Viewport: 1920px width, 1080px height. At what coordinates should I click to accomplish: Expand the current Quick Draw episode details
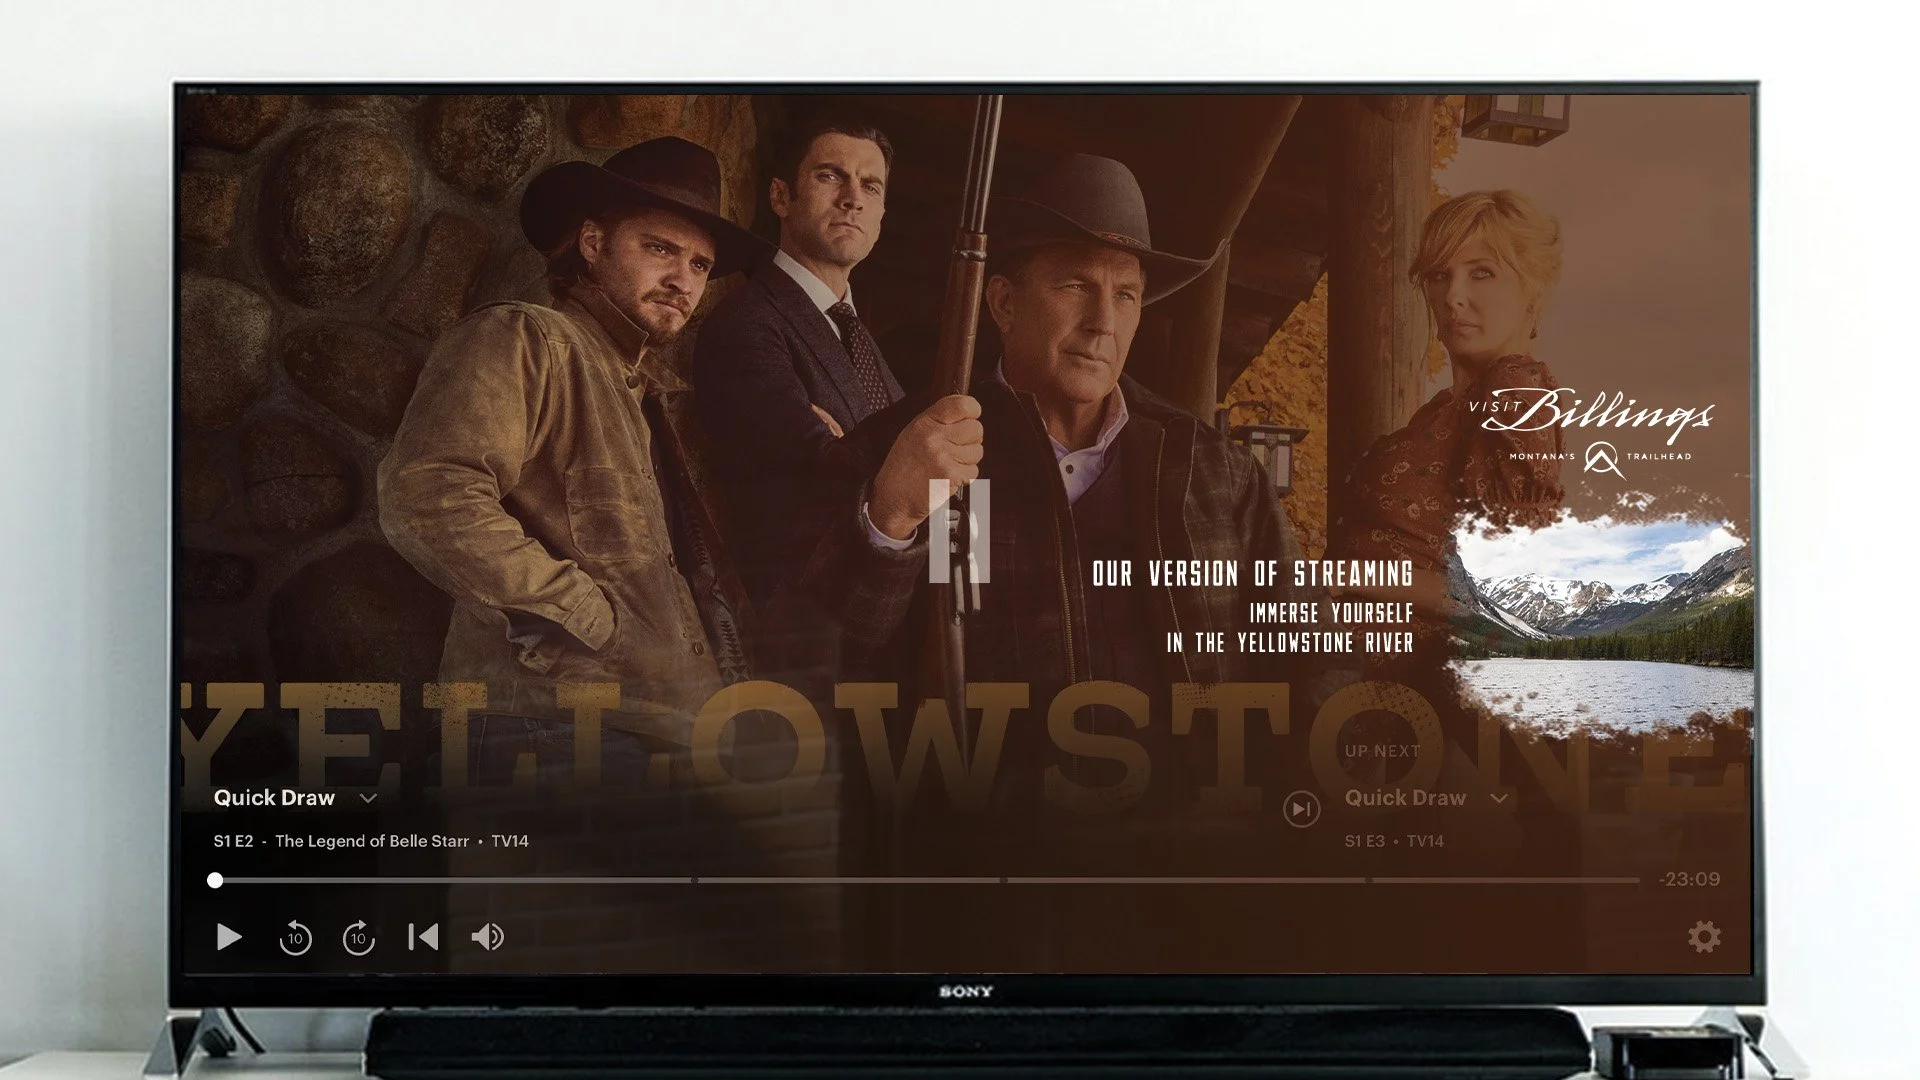[x=368, y=798]
